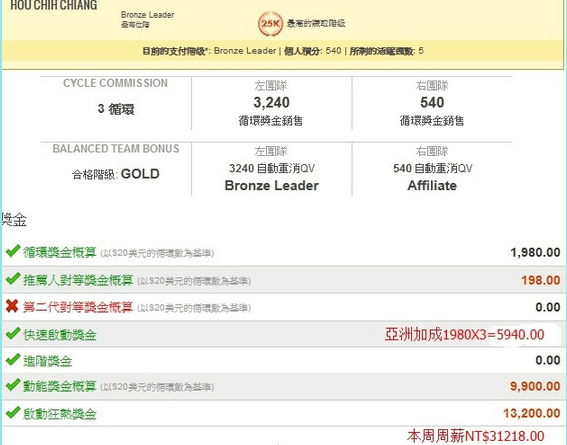This screenshot has height=445, width=567.
Task: Click green checkmark beside 循環獎金概算
Action: [13, 251]
